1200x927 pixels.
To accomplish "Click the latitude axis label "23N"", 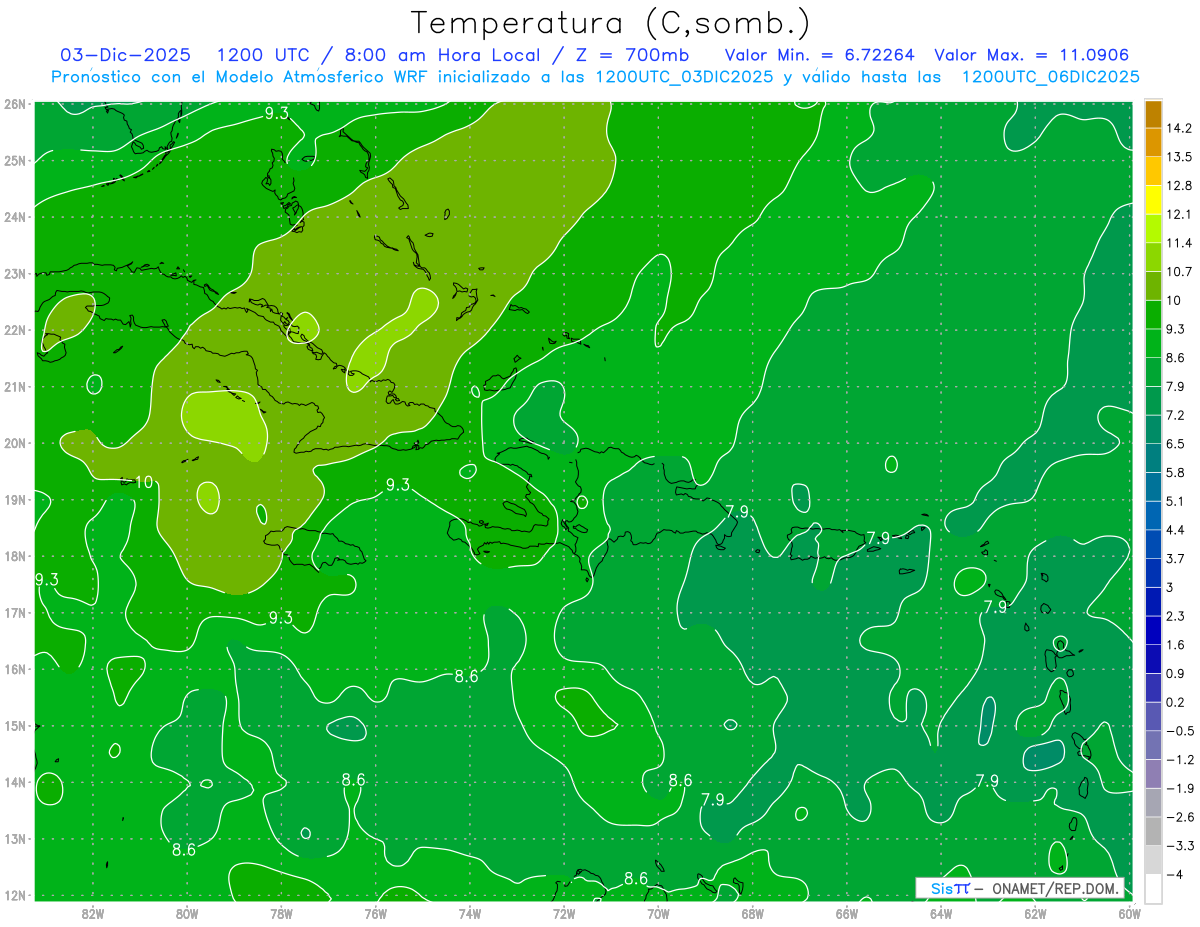I will (x=13, y=273).
